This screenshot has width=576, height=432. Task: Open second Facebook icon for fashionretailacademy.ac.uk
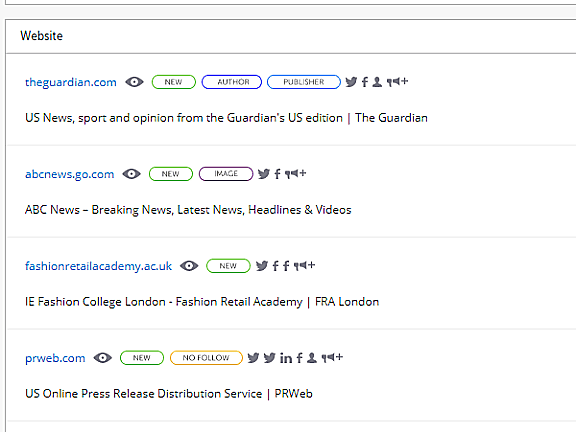pyautogui.click(x=286, y=265)
